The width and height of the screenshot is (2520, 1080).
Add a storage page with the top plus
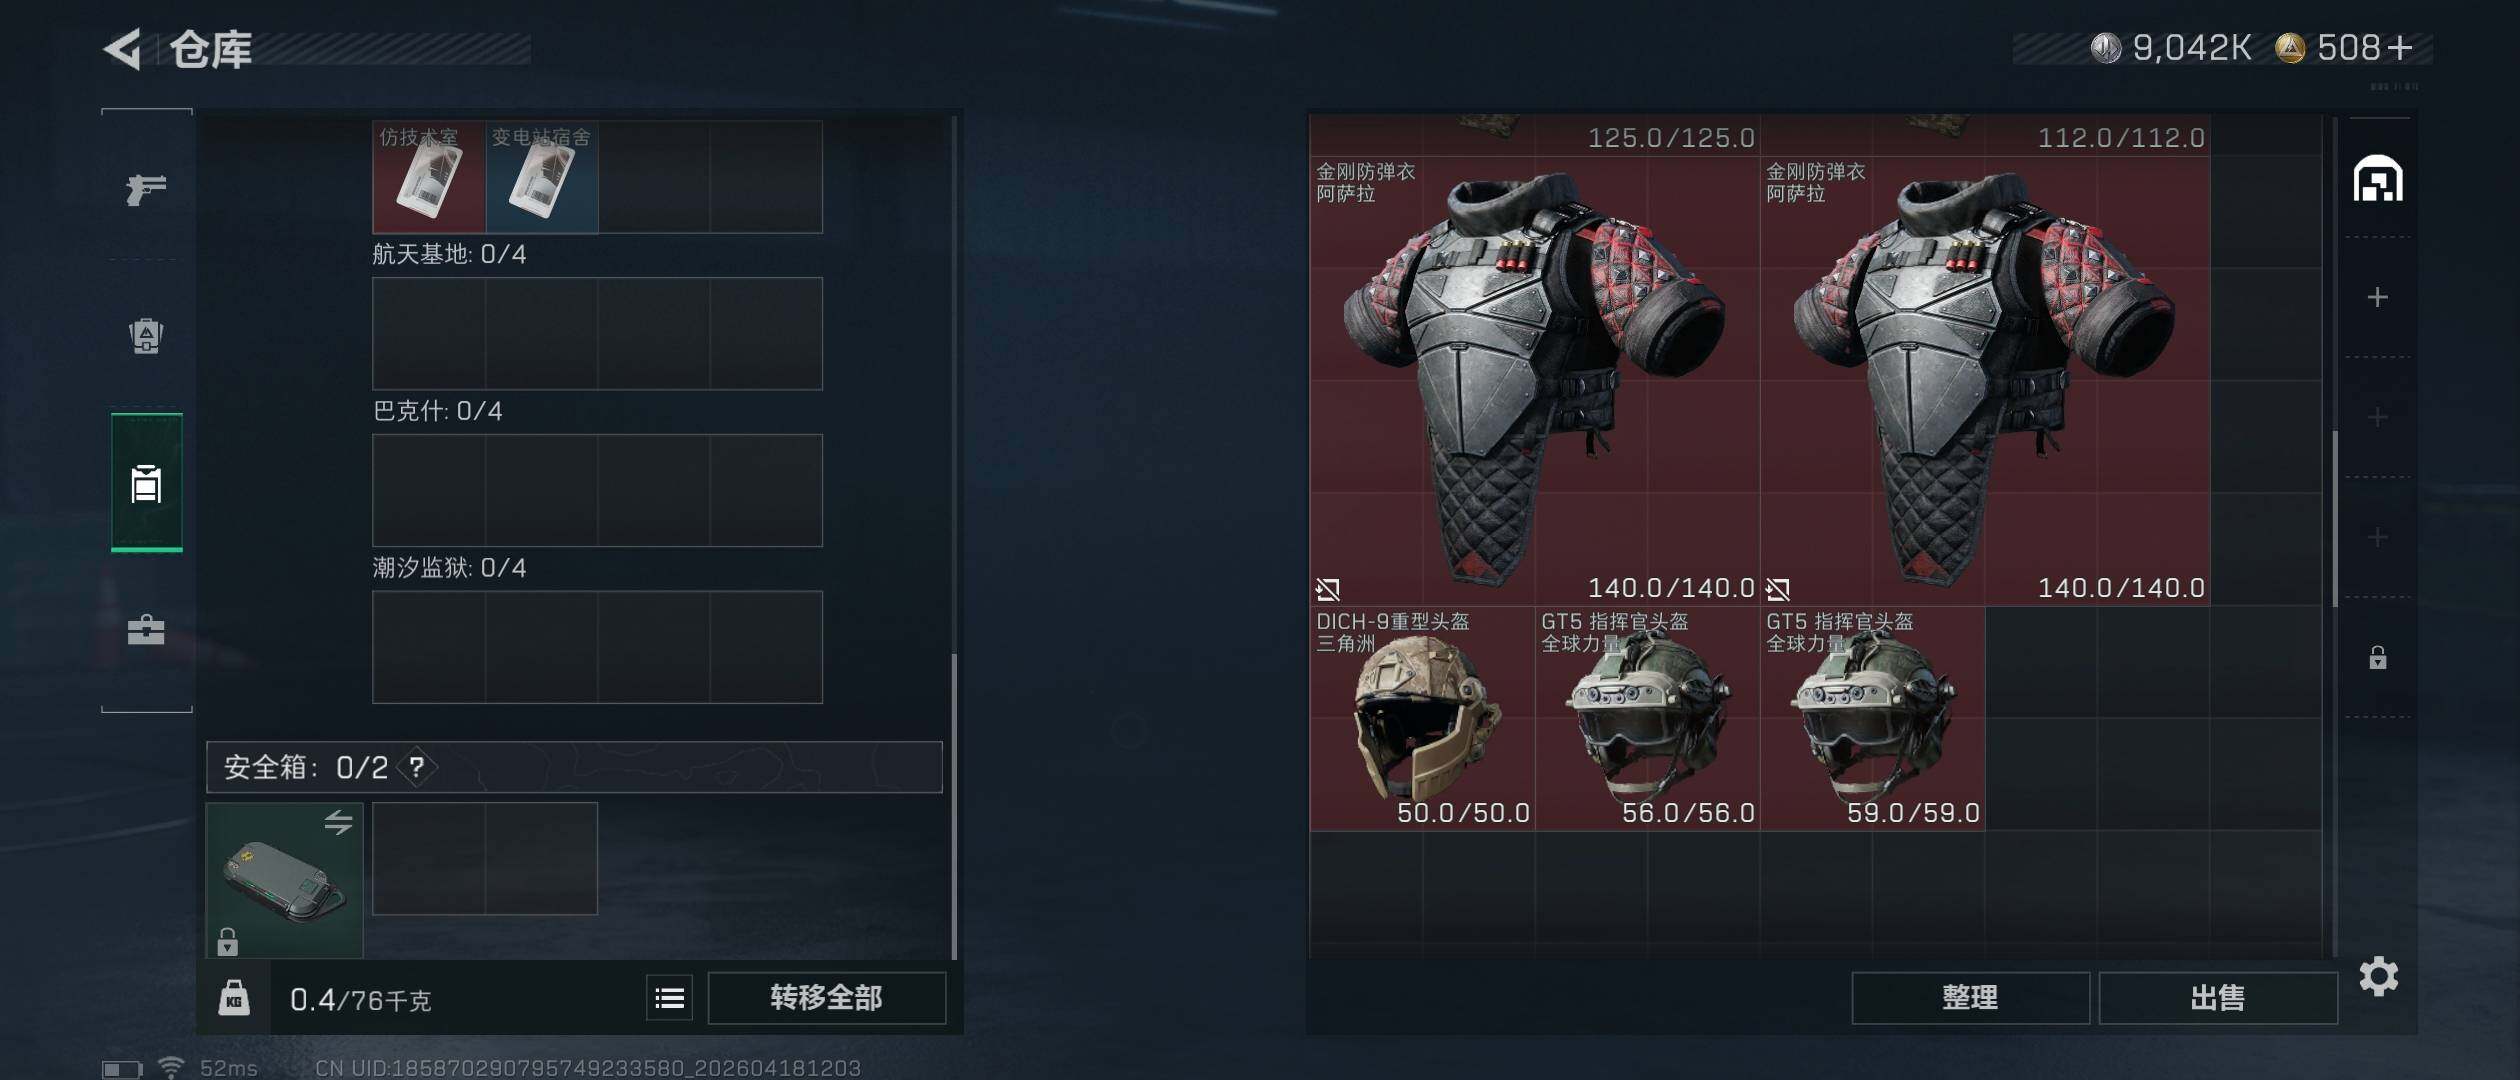(2378, 297)
